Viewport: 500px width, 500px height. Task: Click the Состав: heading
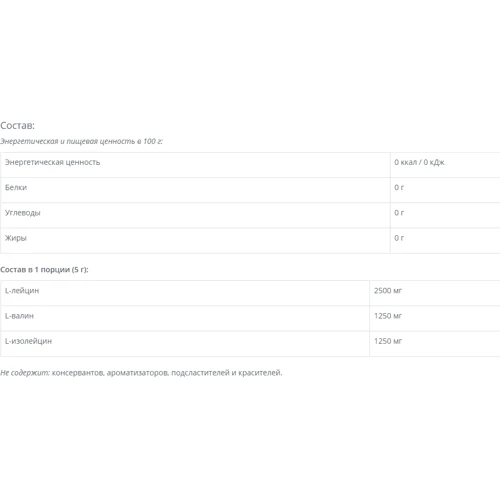tap(17, 125)
